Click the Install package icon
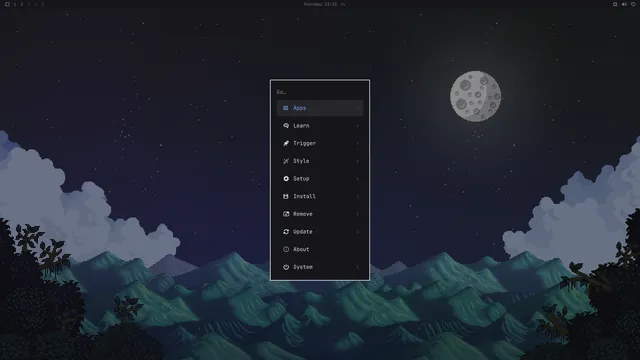The width and height of the screenshot is (640, 360). (286, 196)
